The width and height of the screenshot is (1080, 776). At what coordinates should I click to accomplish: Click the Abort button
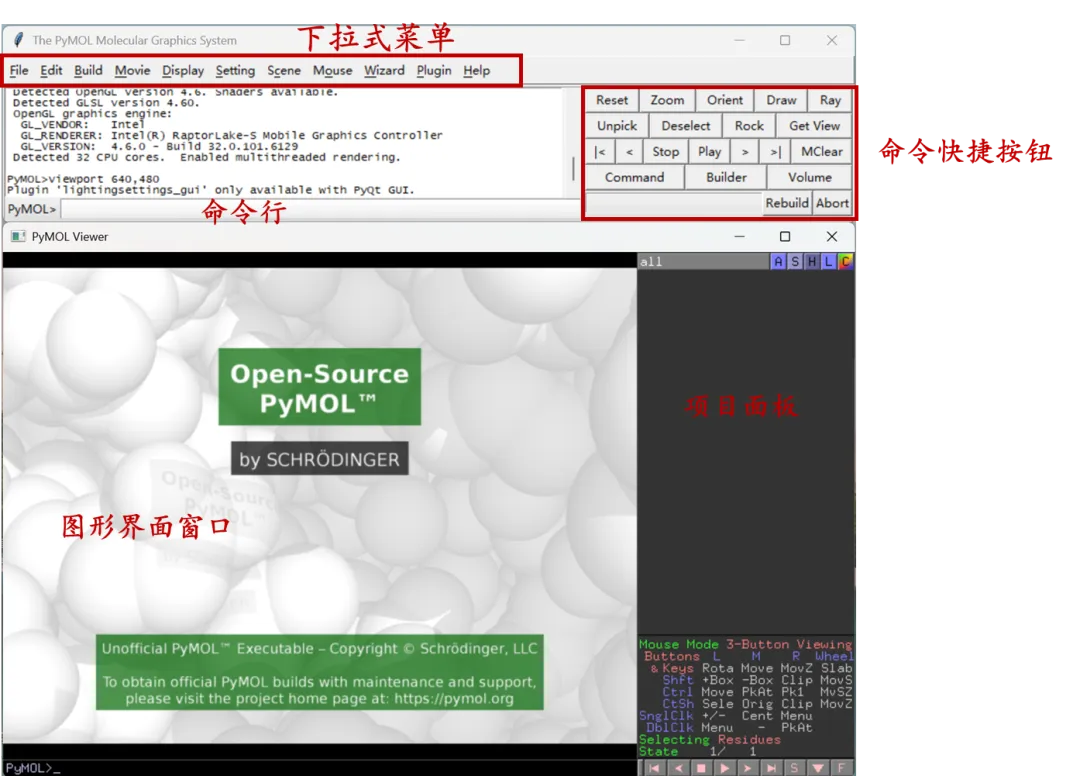tap(832, 203)
